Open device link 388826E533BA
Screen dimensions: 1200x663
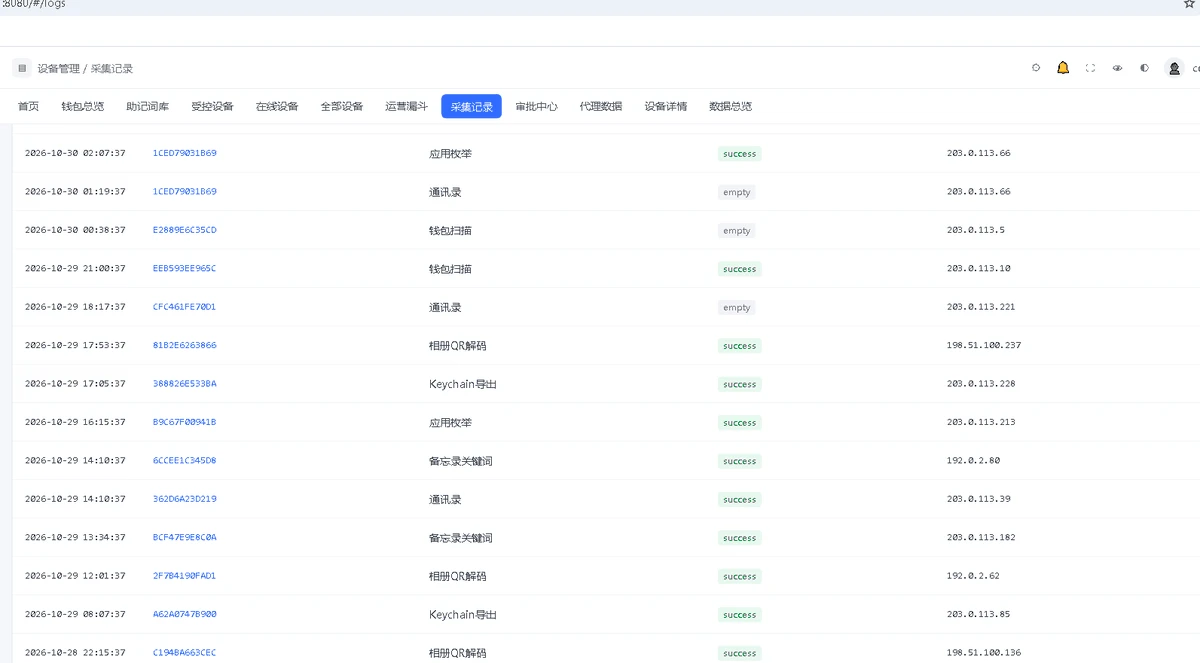point(185,384)
